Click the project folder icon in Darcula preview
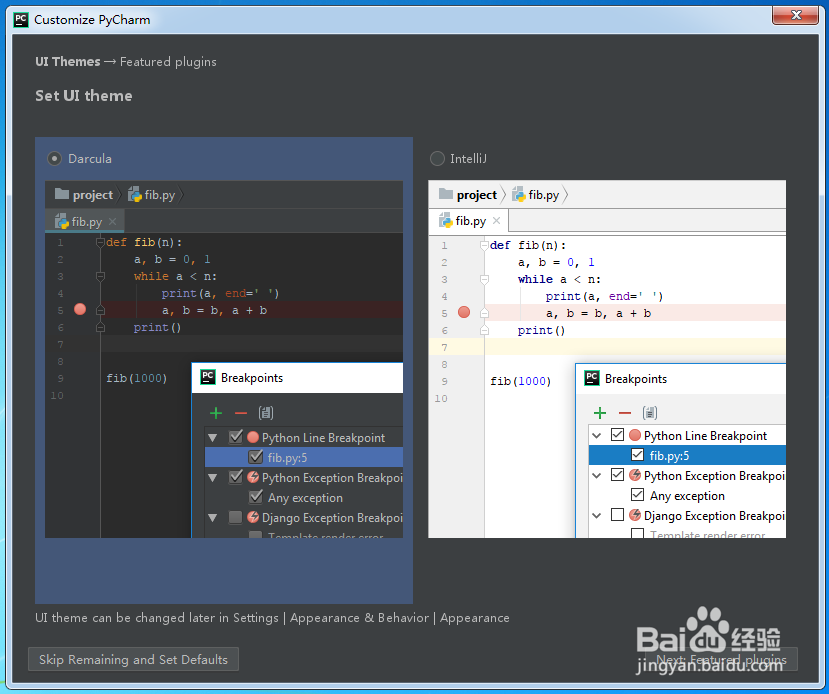829x694 pixels. tap(62, 194)
